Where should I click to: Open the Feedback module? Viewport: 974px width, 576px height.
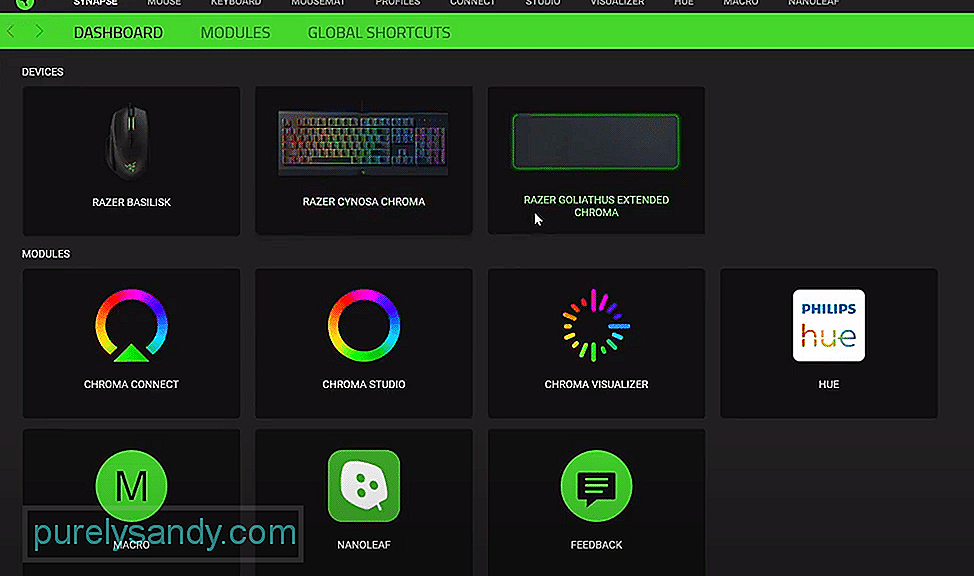pos(596,502)
